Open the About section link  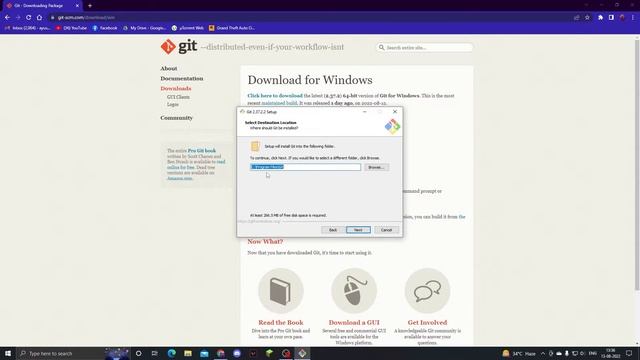tap(169, 69)
